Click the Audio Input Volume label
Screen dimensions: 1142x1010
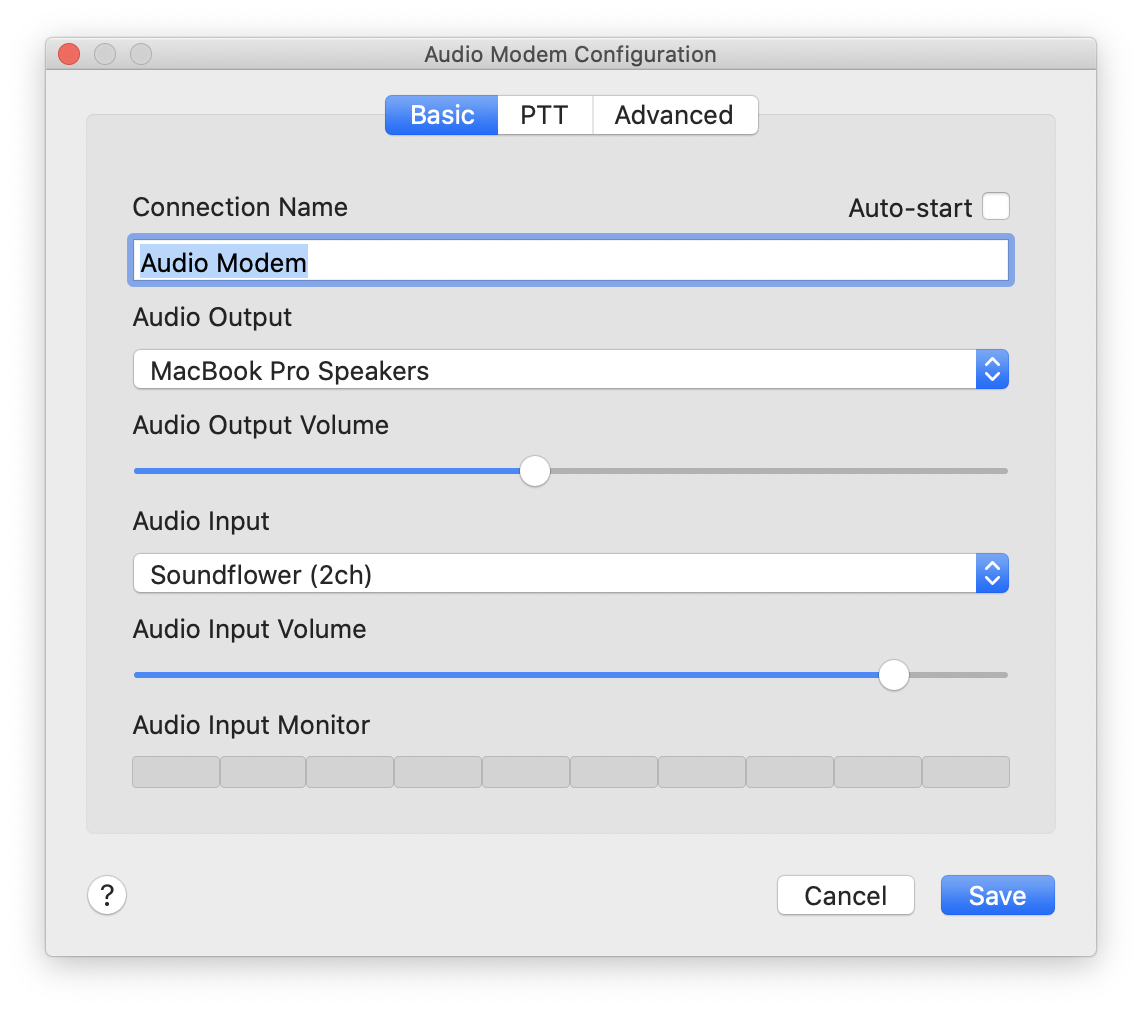249,629
